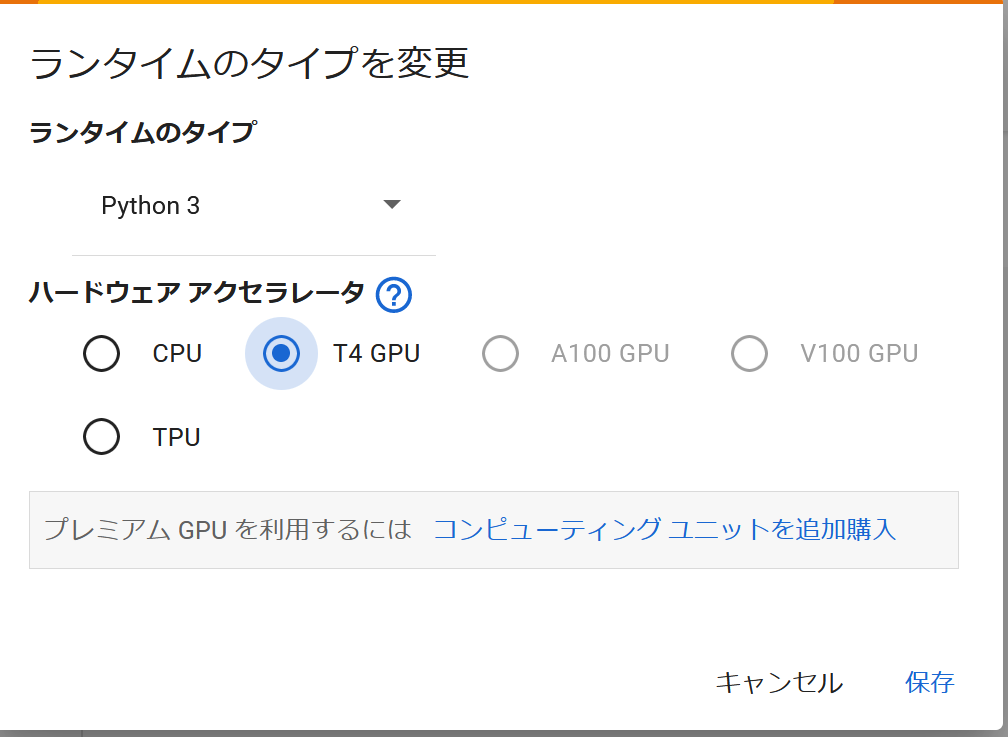Select the T4 GPU radio button
The height and width of the screenshot is (737, 1008).
(281, 354)
